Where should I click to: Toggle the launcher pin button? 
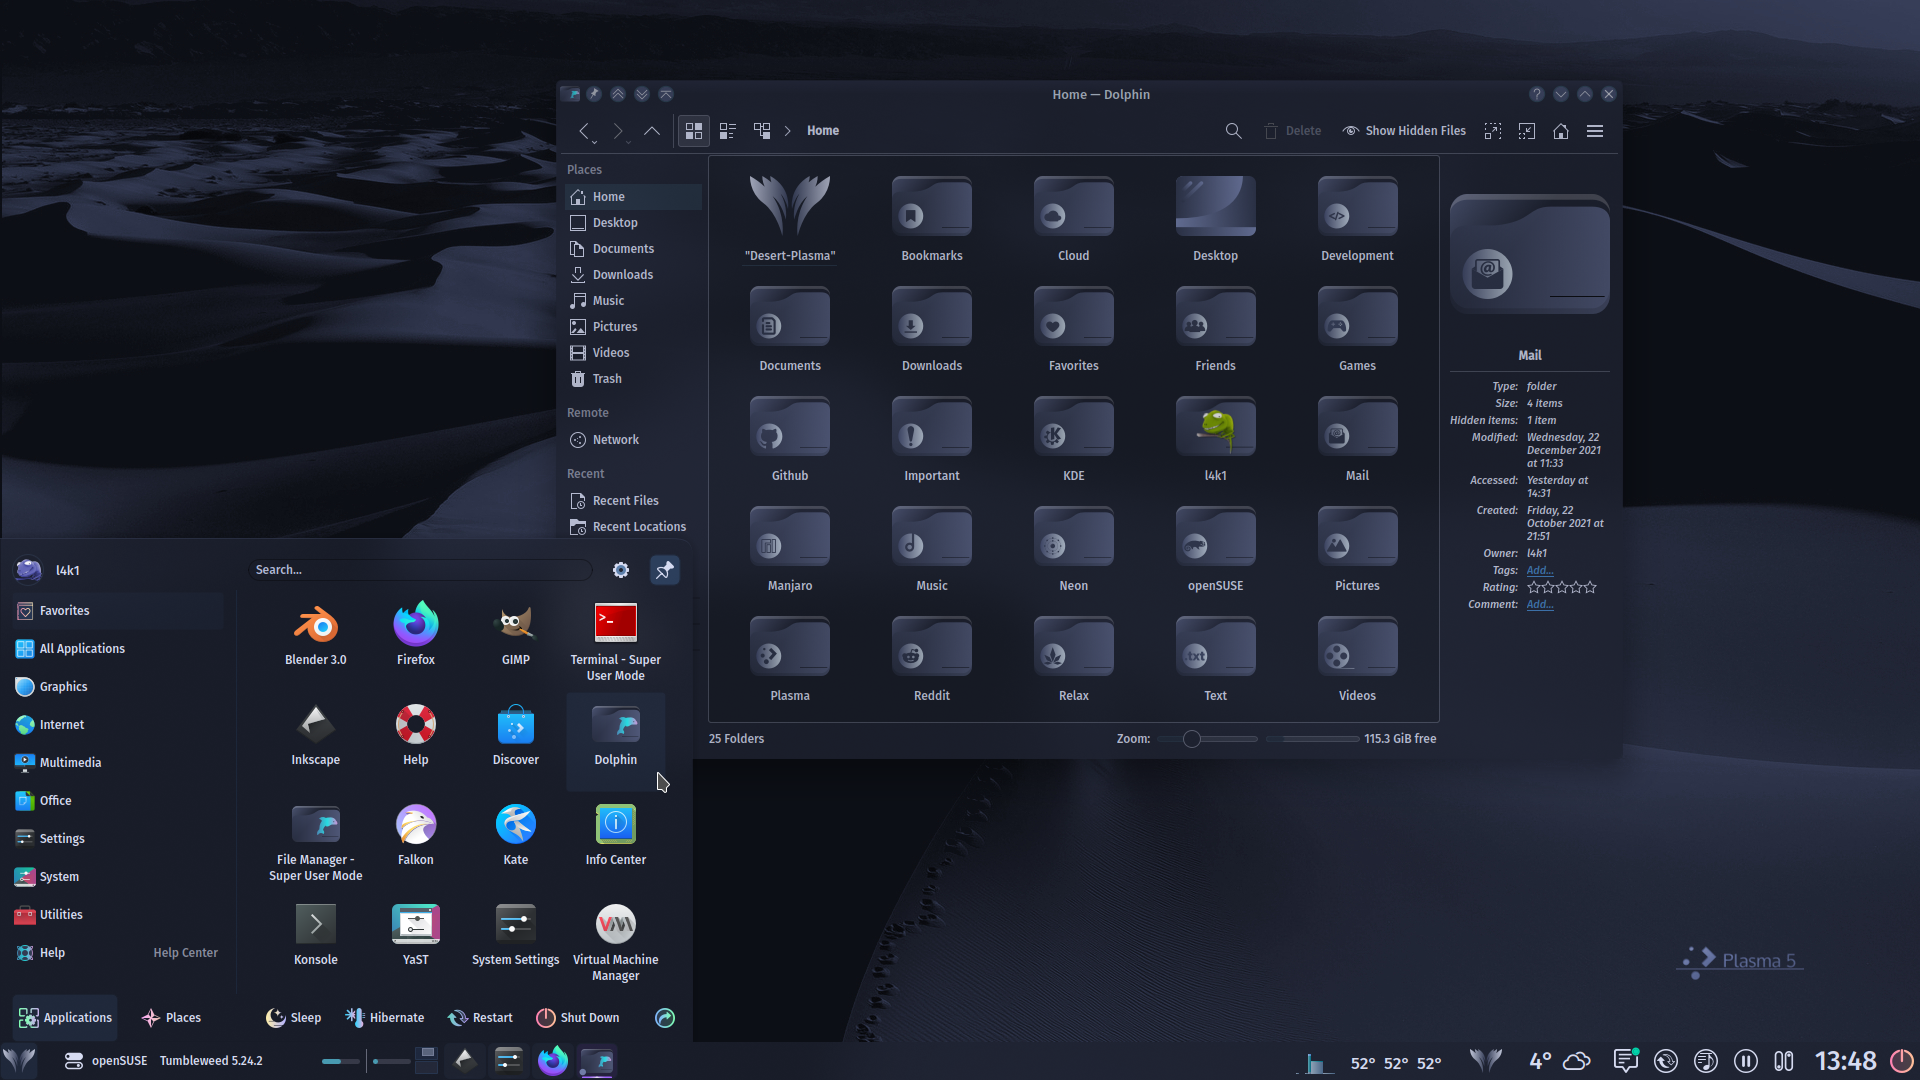(664, 570)
